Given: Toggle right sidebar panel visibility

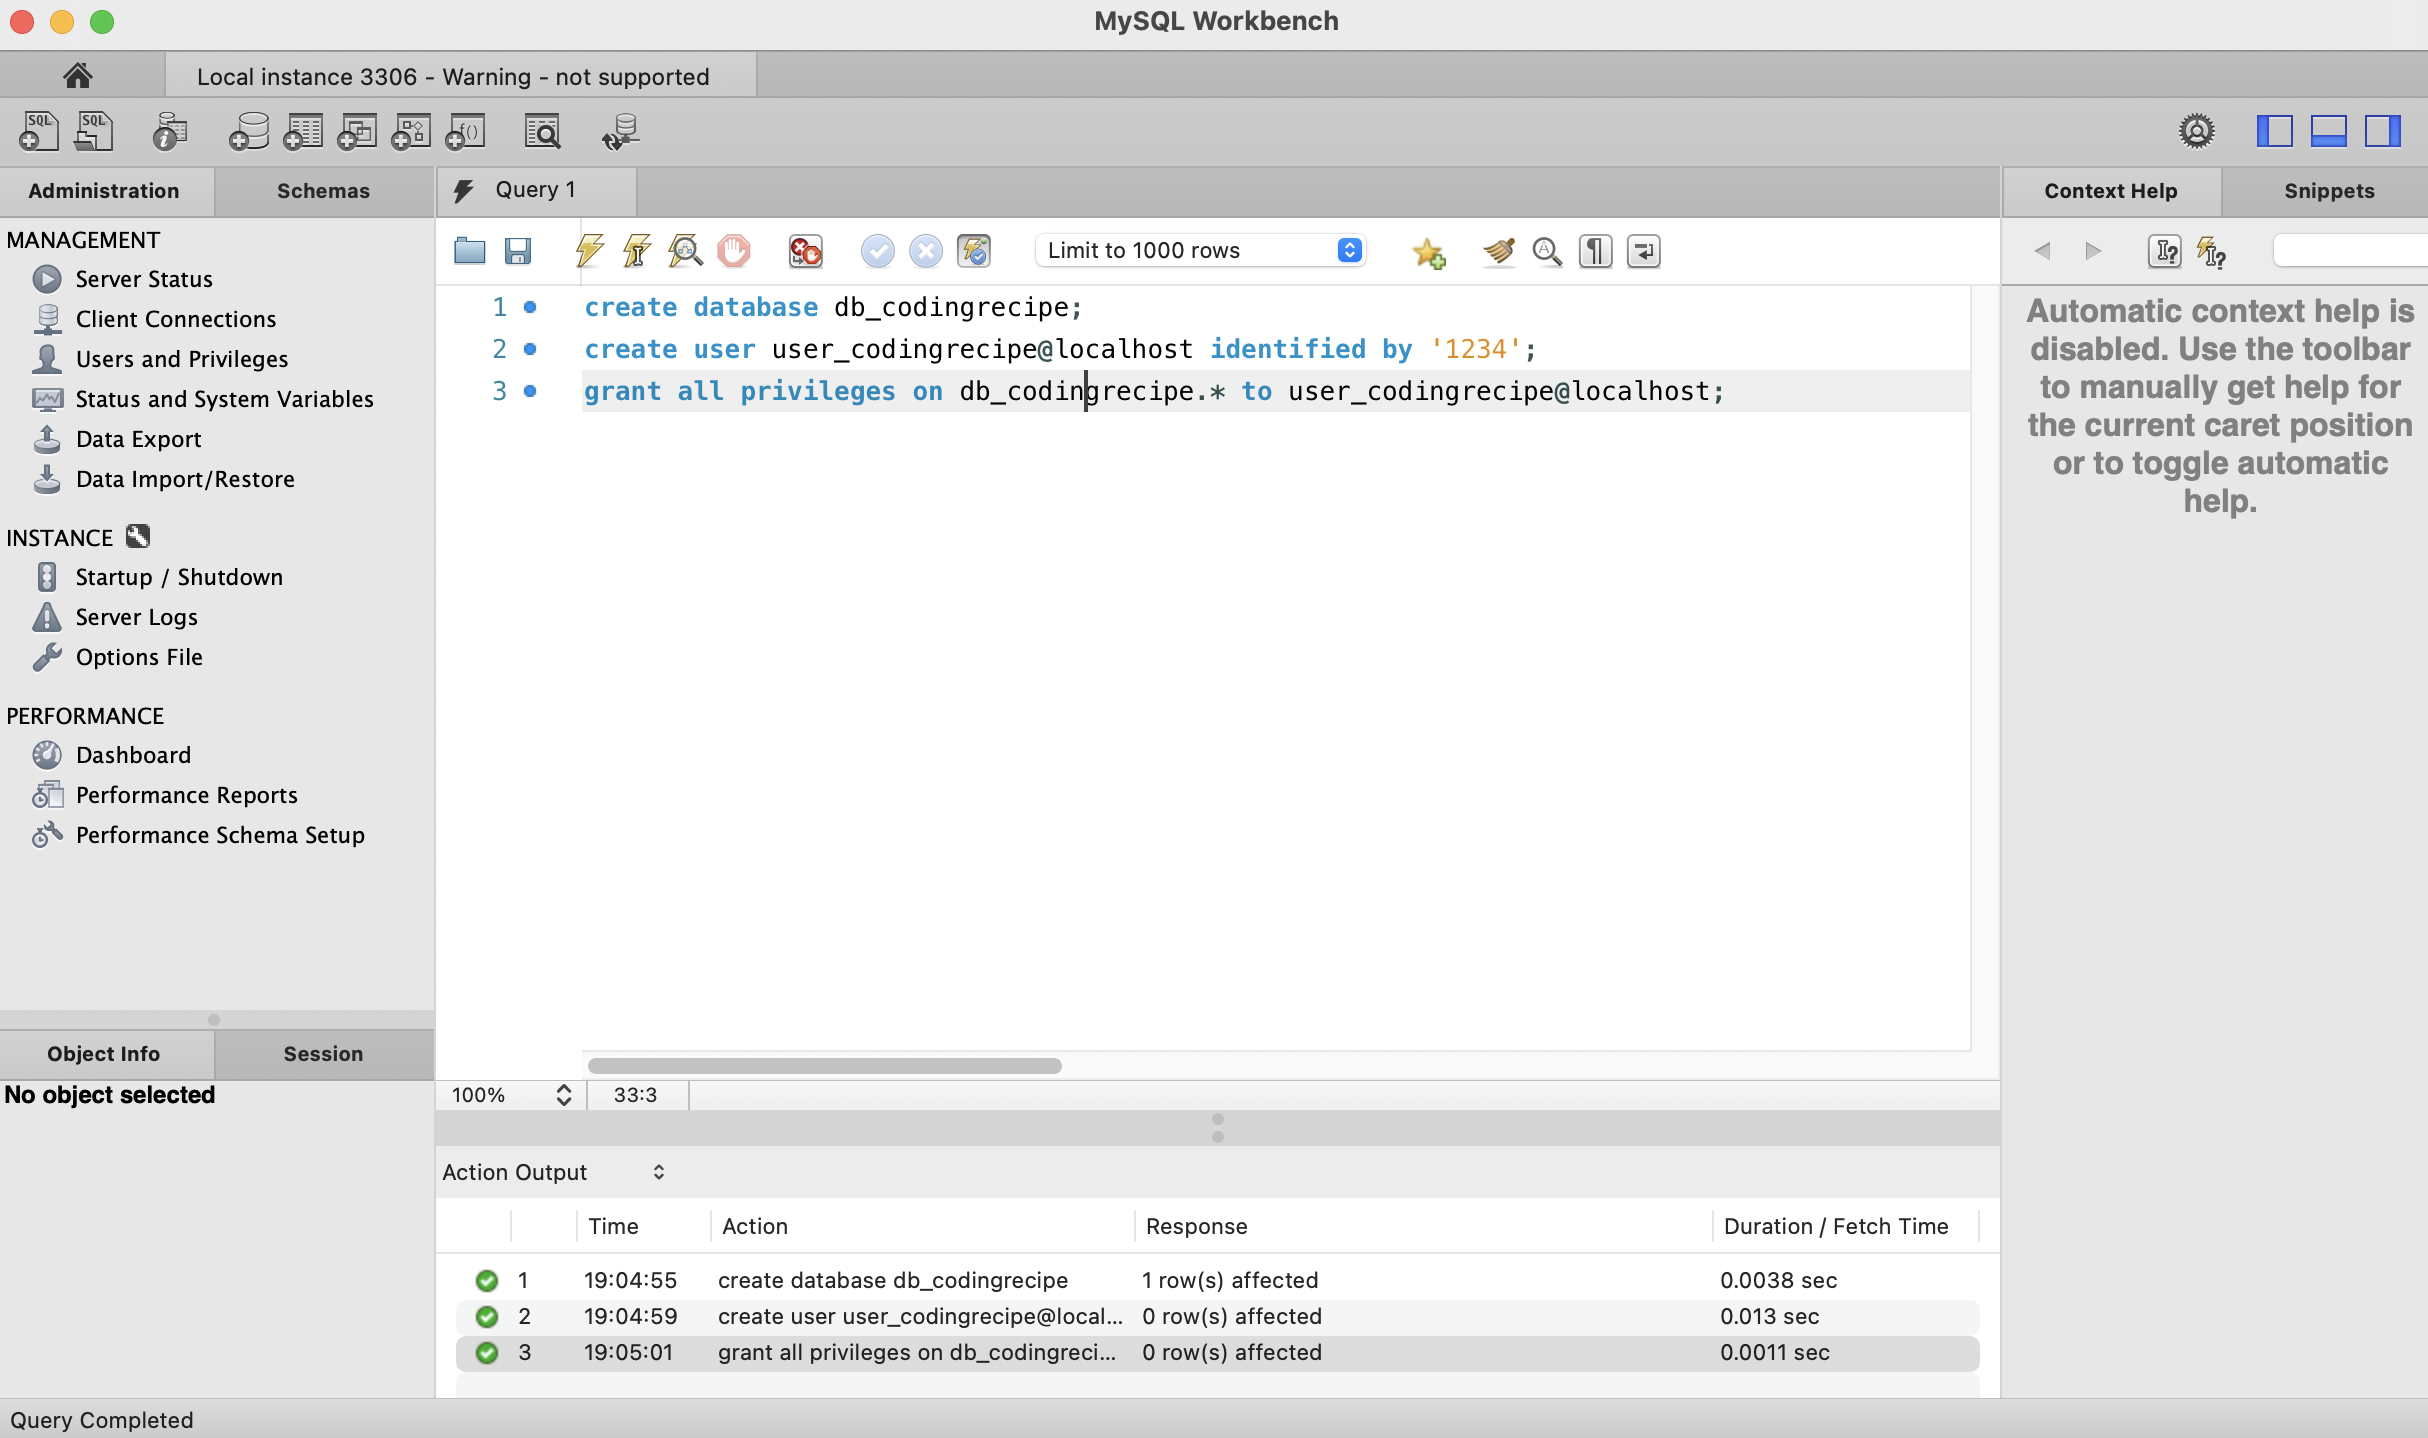Looking at the screenshot, I should (2382, 131).
